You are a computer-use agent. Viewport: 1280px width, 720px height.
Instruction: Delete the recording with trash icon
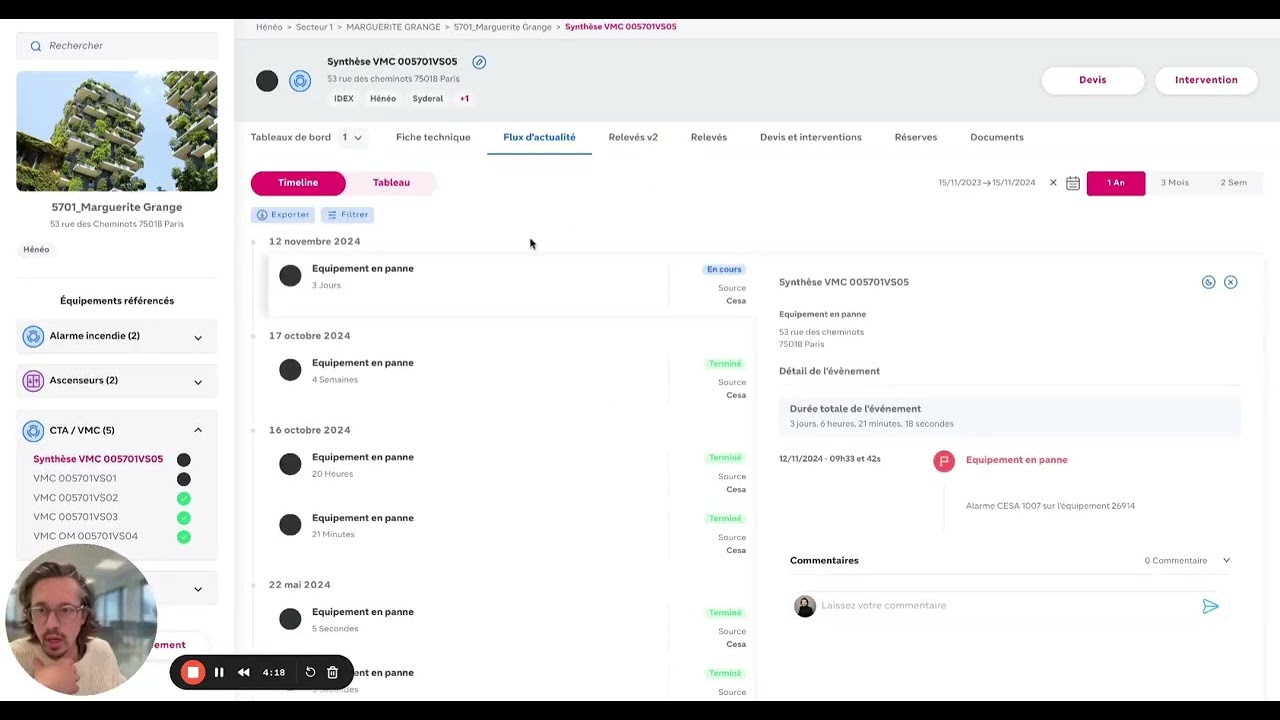(333, 672)
